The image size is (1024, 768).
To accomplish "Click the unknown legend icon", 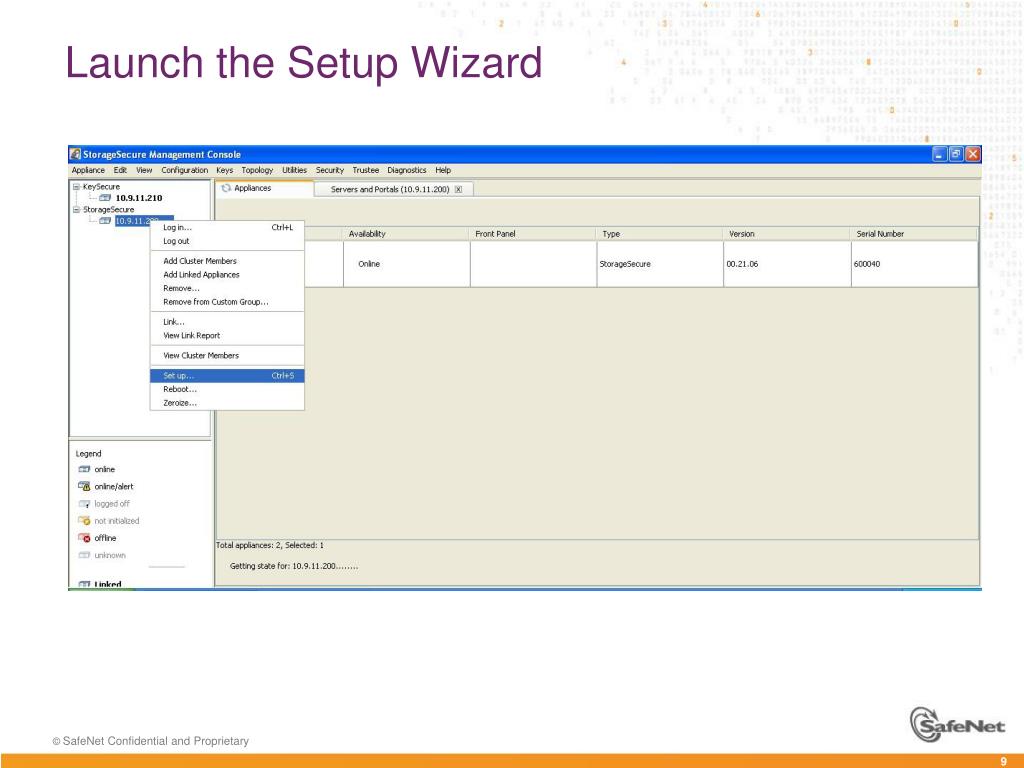I will click(84, 556).
